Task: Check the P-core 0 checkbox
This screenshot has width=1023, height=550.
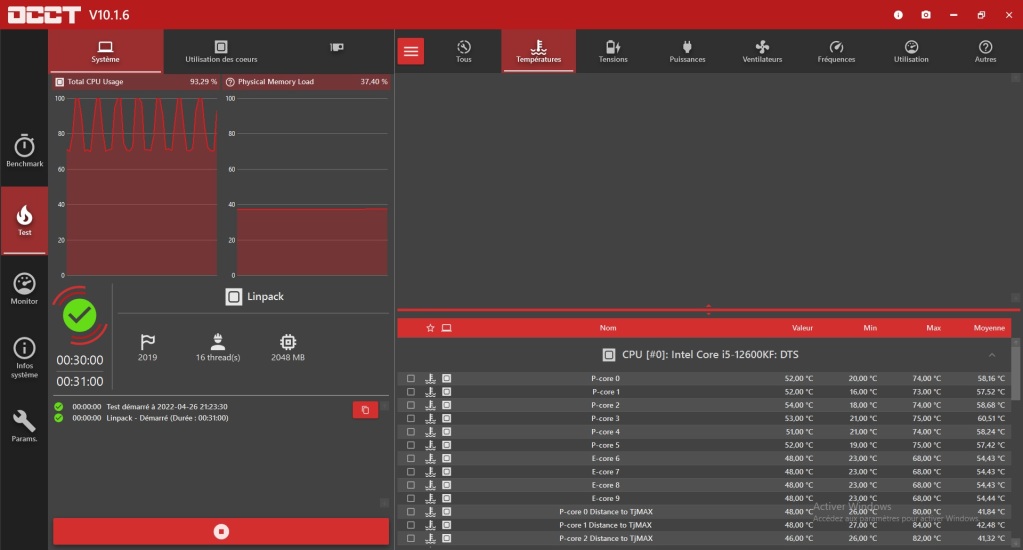Action: click(410, 378)
